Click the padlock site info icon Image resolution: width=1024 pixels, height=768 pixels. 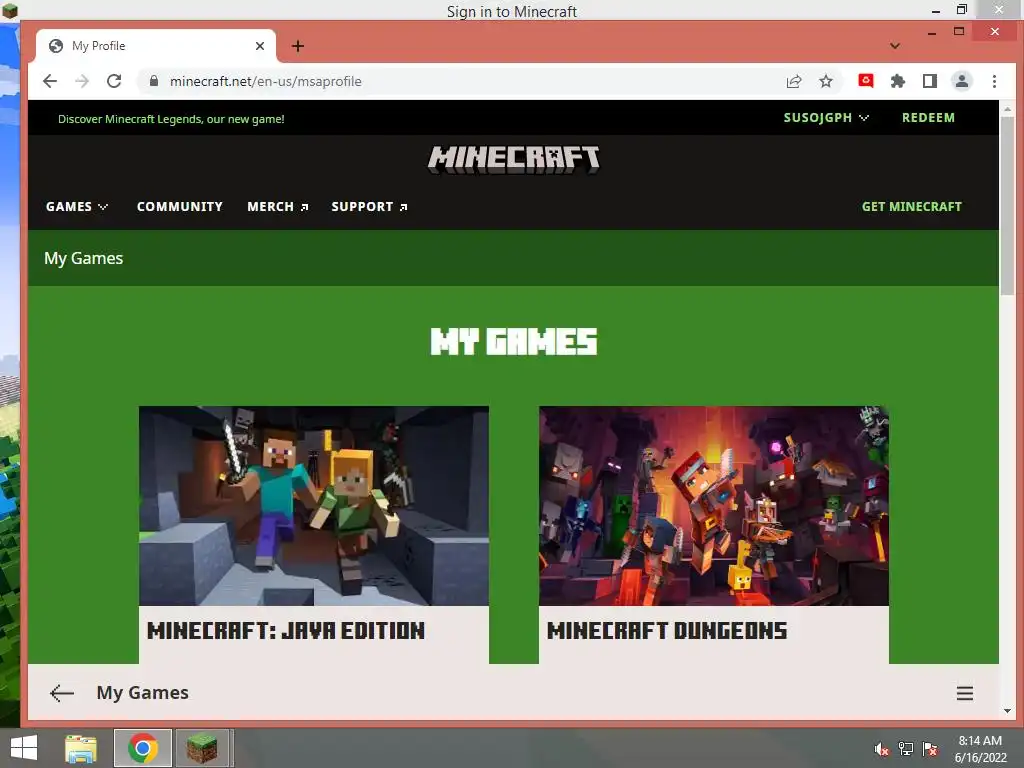pyautogui.click(x=153, y=81)
